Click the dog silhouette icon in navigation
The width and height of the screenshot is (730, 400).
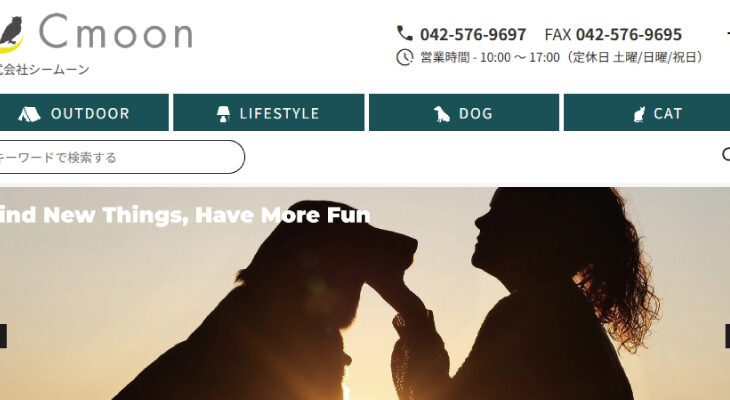441,114
